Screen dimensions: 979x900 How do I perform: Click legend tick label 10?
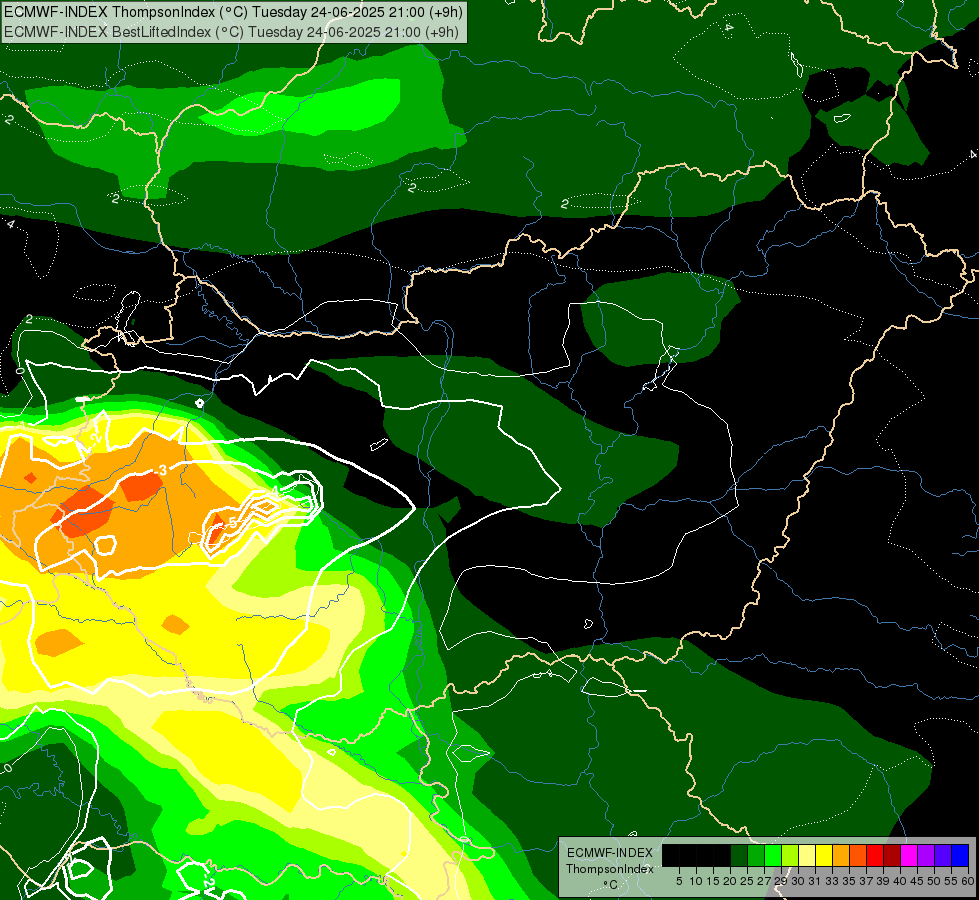pyautogui.click(x=696, y=881)
